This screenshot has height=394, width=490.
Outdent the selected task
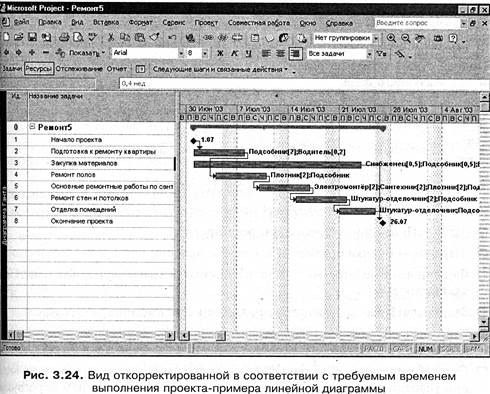coord(6,52)
